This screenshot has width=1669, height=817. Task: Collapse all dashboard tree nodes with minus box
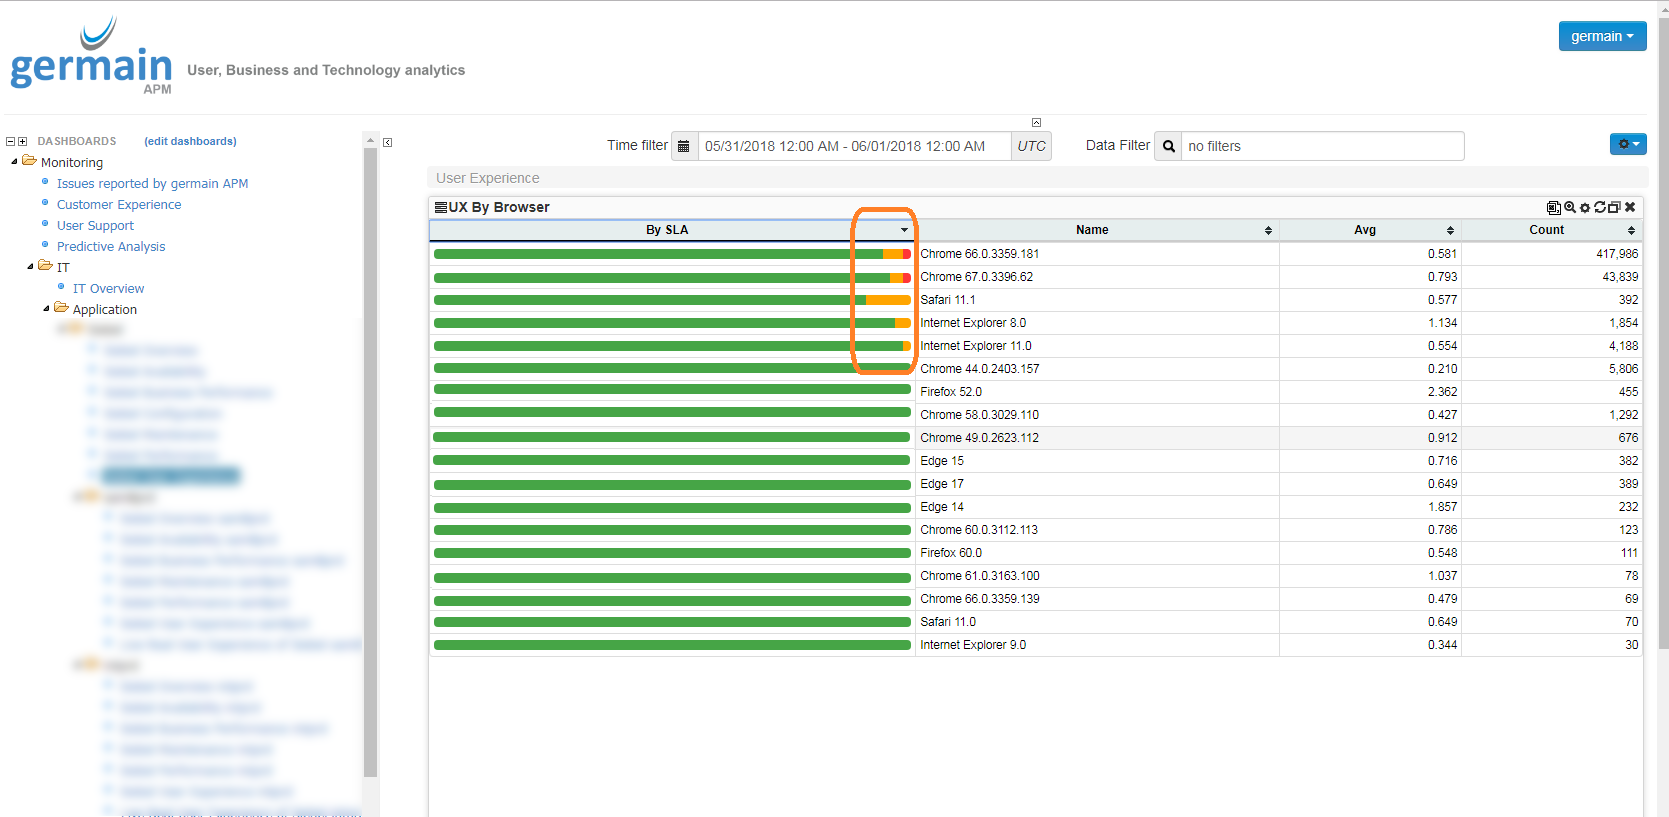[x=11, y=142]
